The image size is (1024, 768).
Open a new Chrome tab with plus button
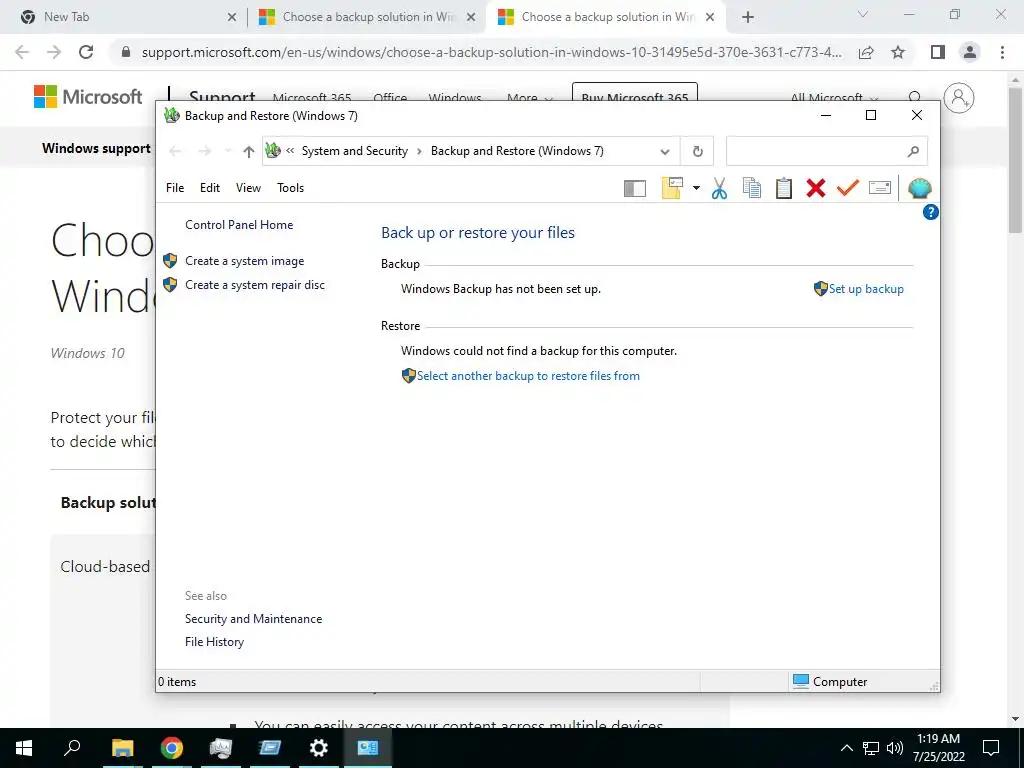(x=748, y=18)
